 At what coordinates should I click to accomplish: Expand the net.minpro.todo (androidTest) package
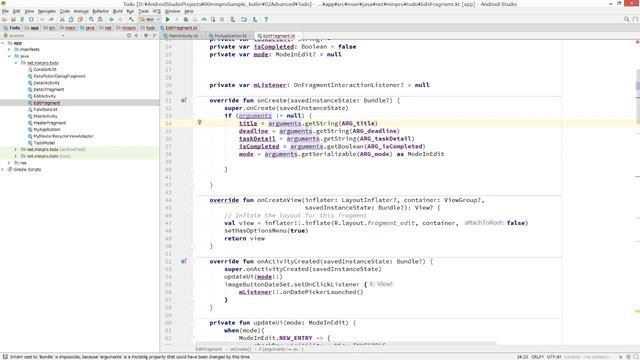click(16, 149)
